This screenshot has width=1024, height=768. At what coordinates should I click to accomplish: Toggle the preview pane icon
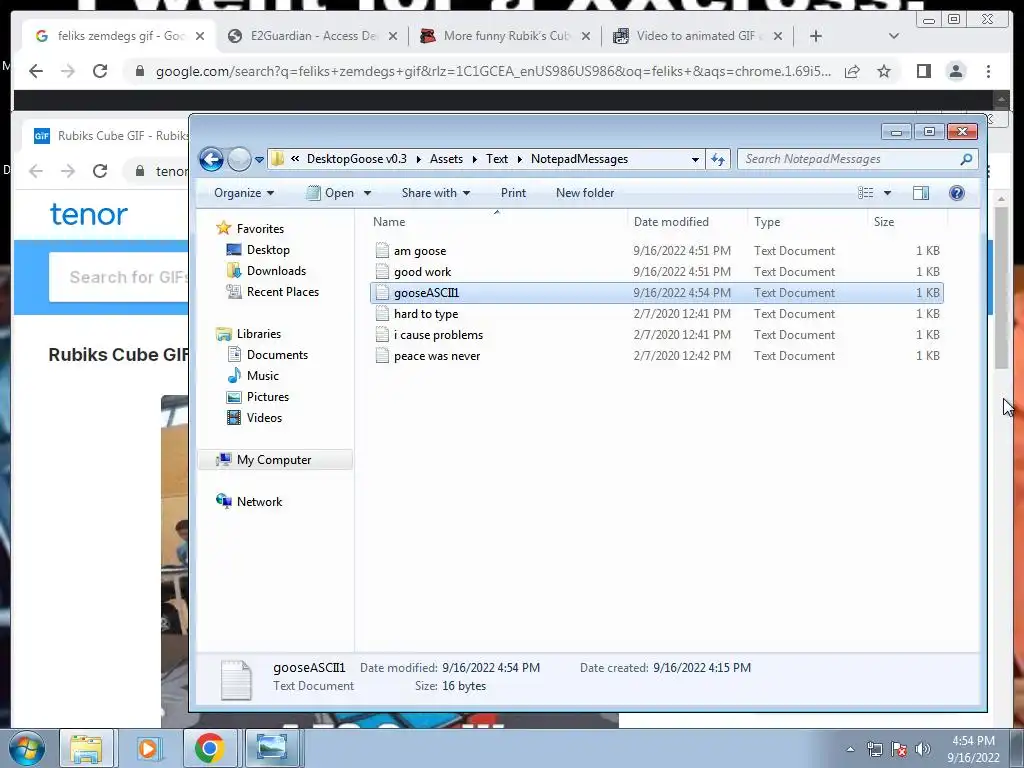921,193
